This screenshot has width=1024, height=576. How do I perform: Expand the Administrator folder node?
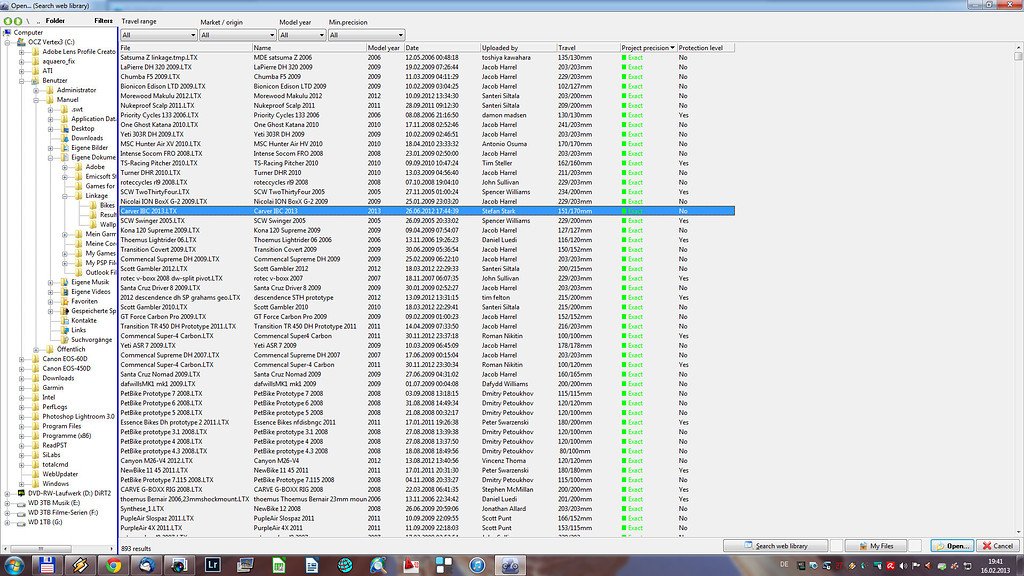click(36, 91)
